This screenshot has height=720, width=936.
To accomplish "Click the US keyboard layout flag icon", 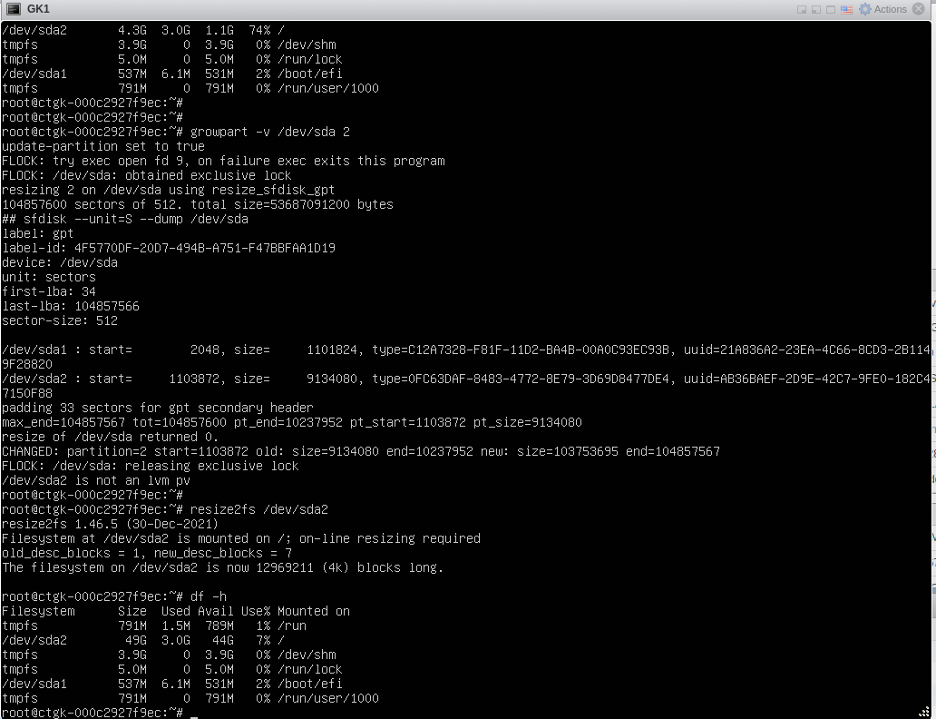I will click(848, 9).
